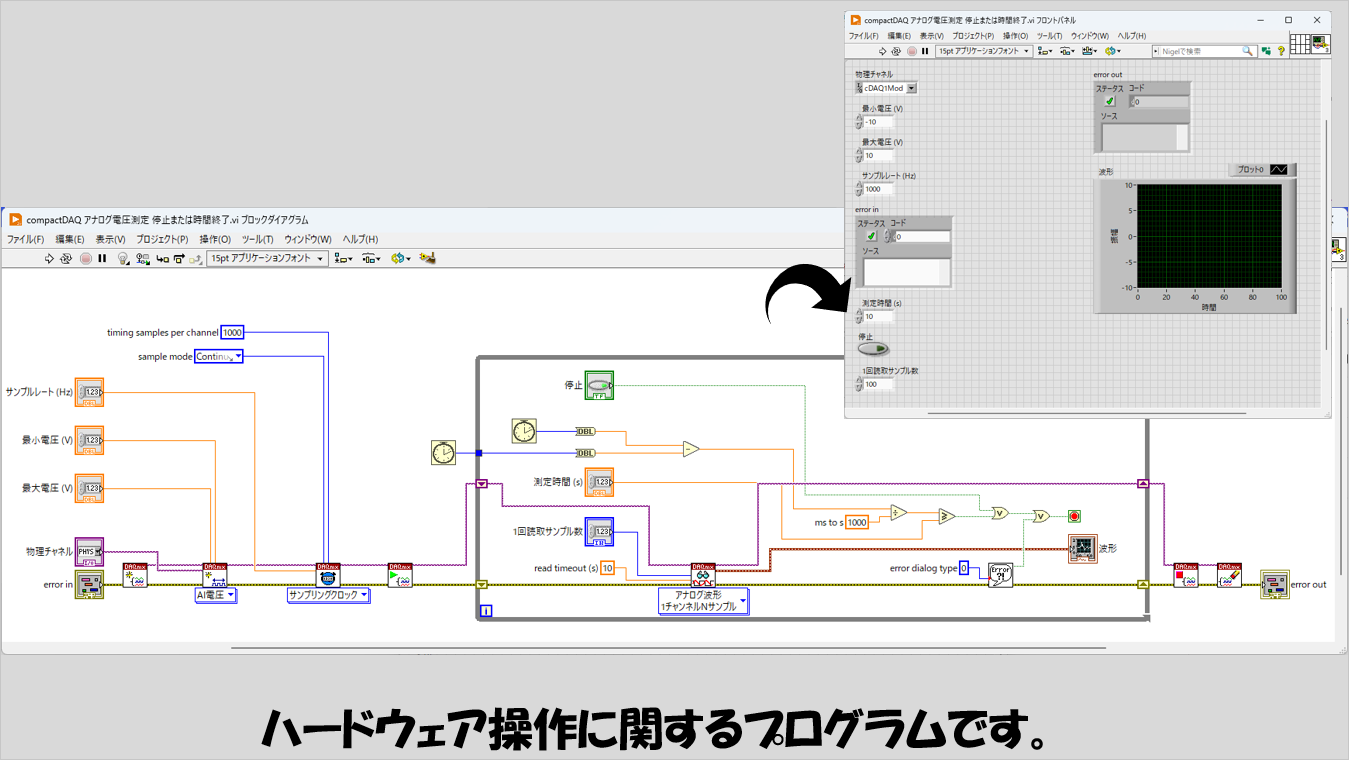Open 操作(O) menu in block diagram
Viewport: 1349px width, 760px height.
tap(215, 239)
